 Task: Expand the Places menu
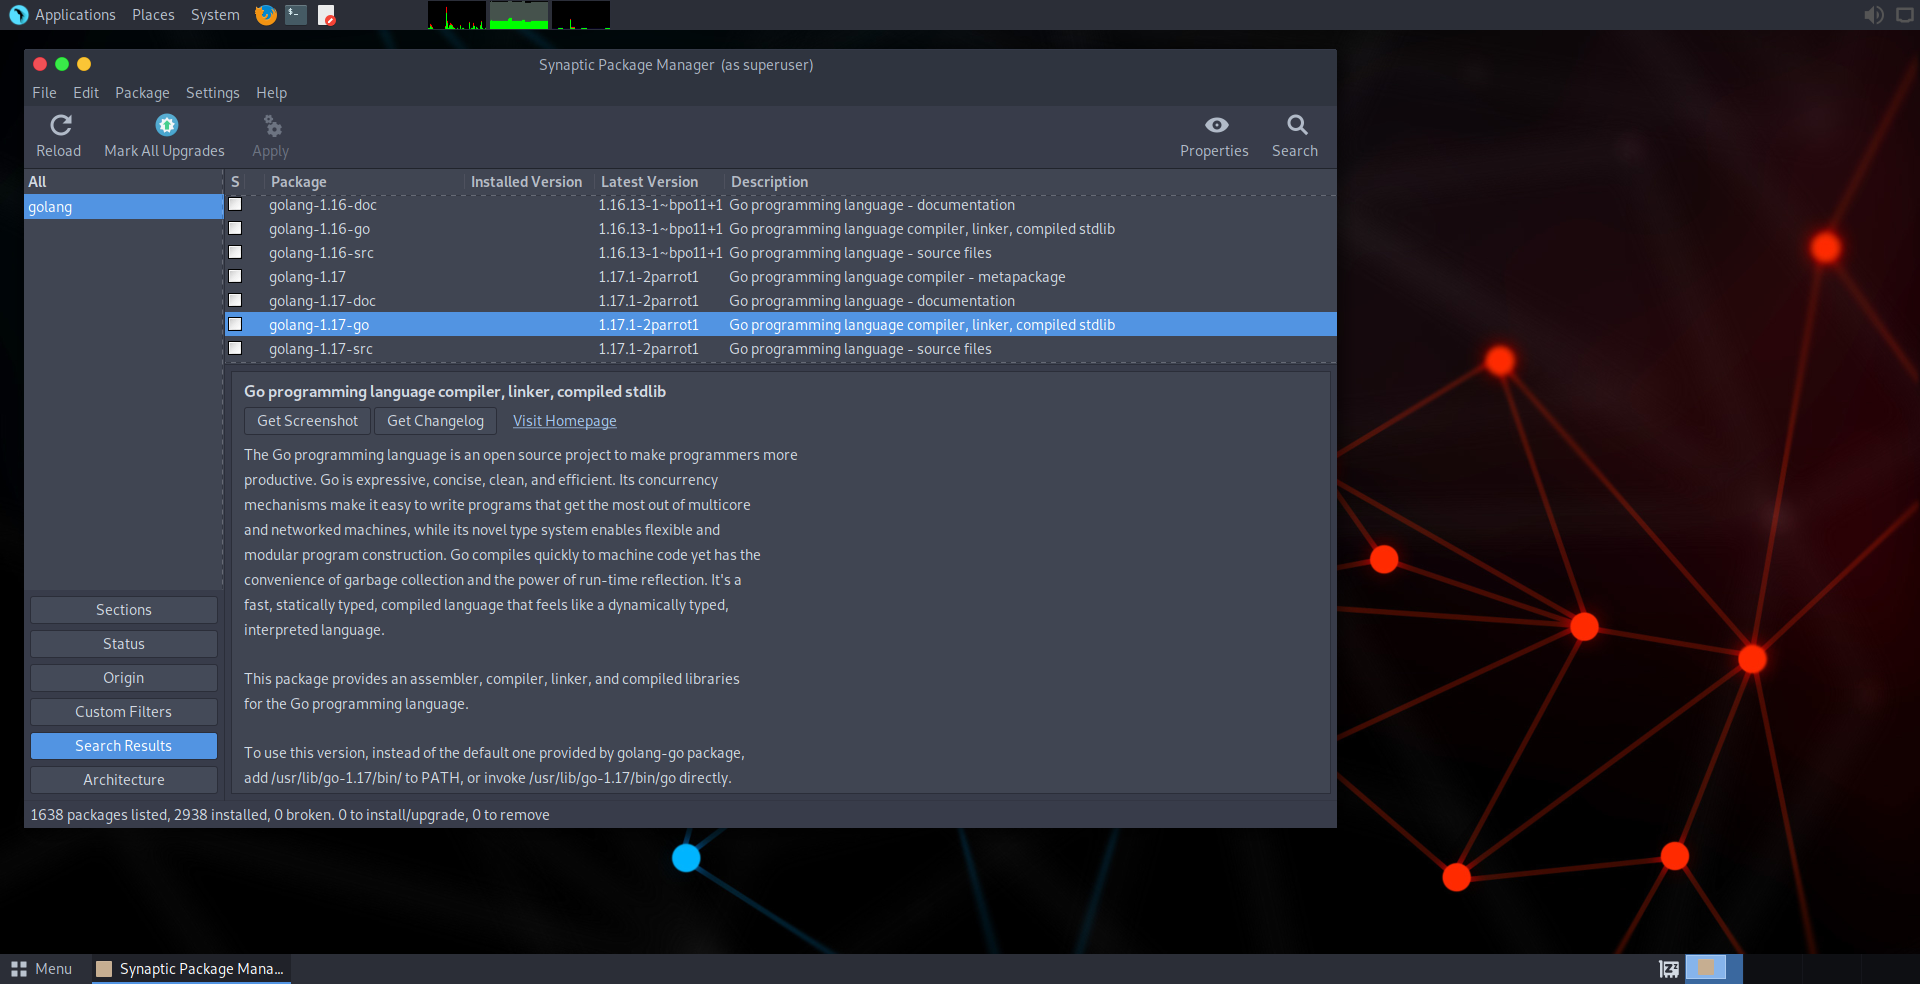pyautogui.click(x=153, y=15)
